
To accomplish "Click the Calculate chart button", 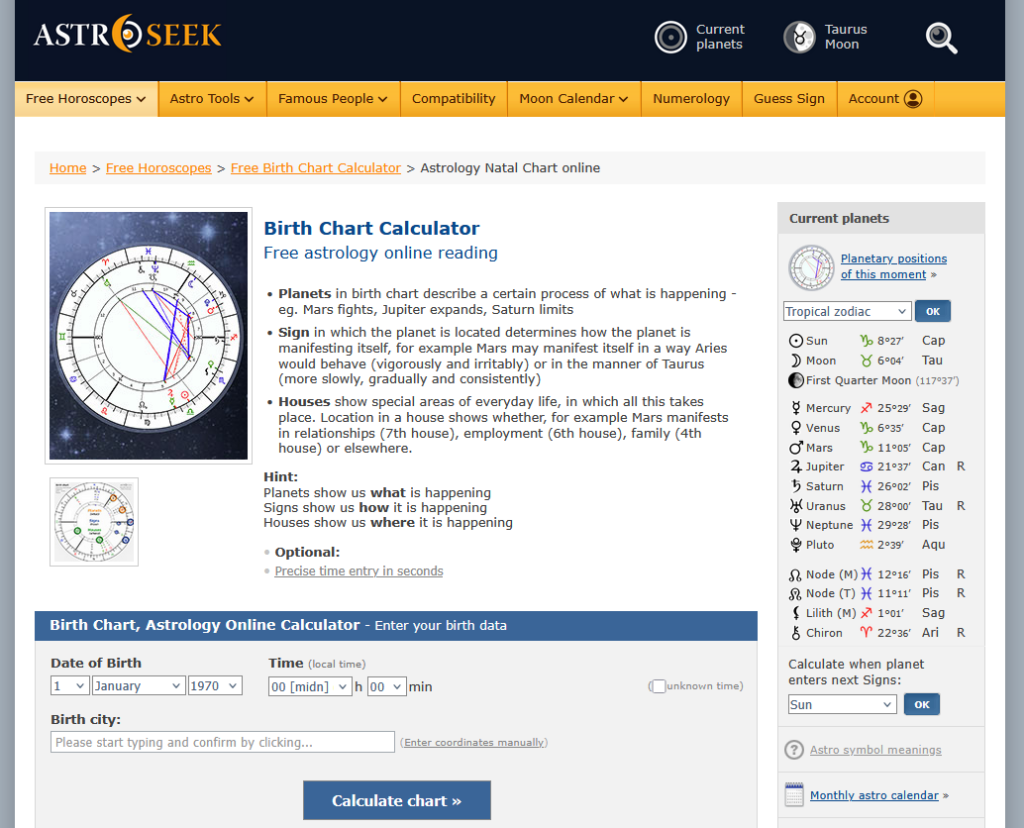I will pyautogui.click(x=397, y=800).
